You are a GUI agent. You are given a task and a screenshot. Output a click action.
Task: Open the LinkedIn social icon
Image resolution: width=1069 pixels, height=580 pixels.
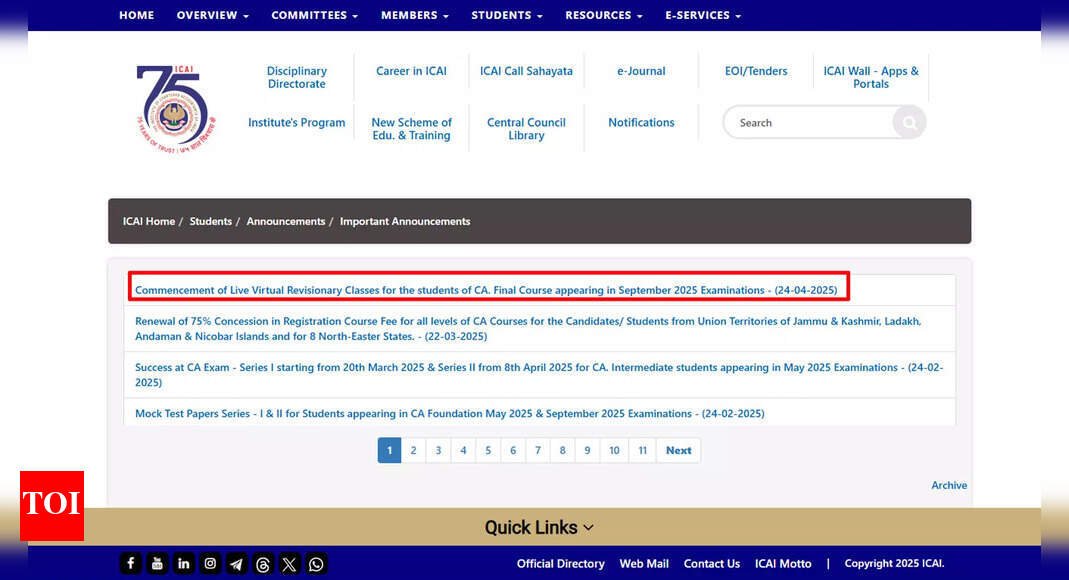(183, 564)
